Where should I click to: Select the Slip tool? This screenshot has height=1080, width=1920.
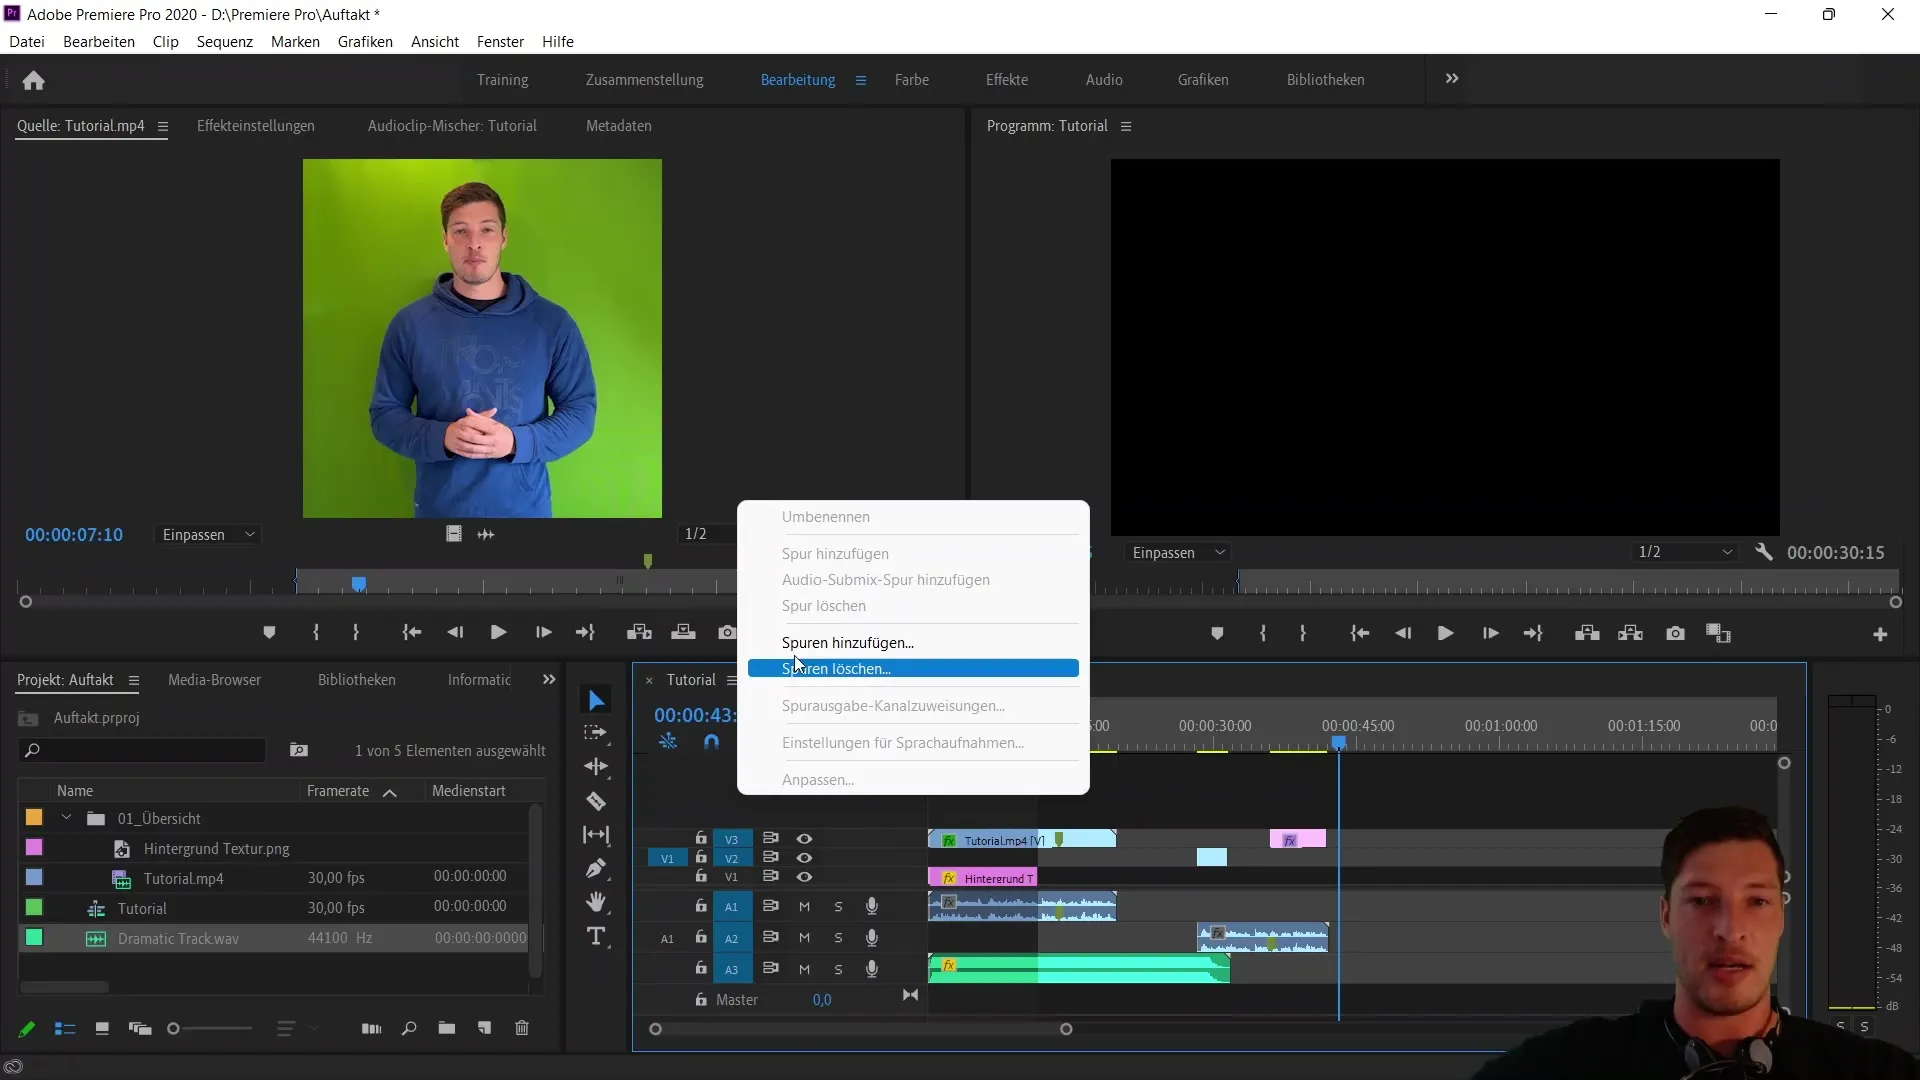point(596,835)
